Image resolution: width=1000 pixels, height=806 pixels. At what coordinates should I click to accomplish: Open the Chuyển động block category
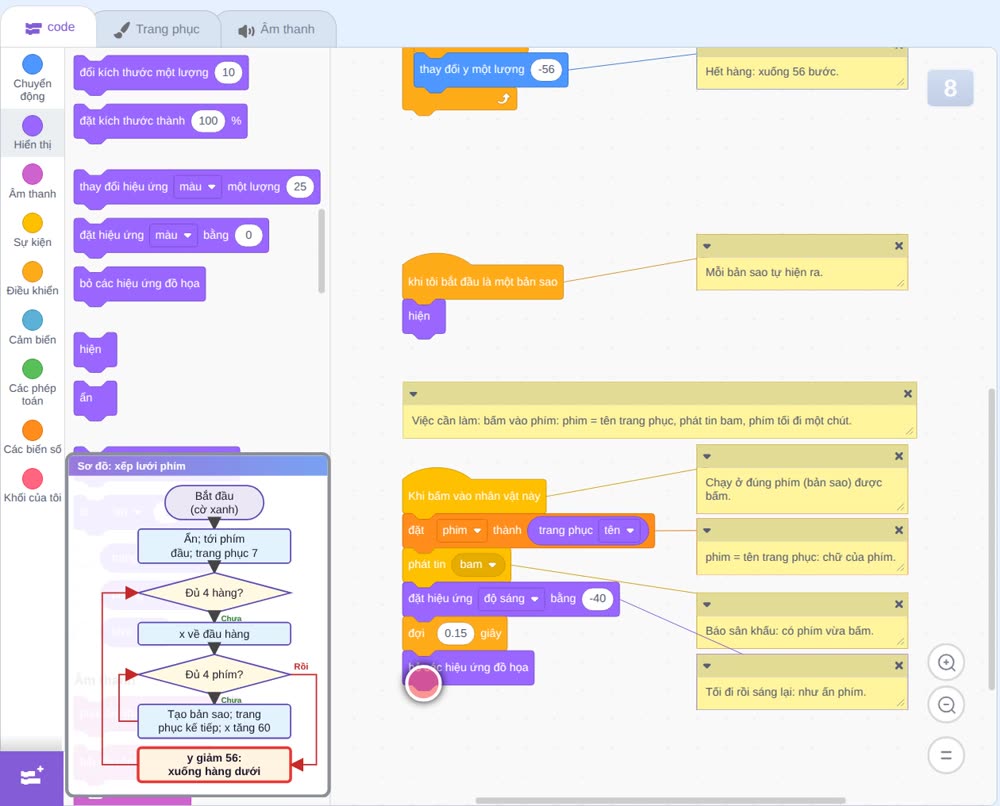coord(32,77)
